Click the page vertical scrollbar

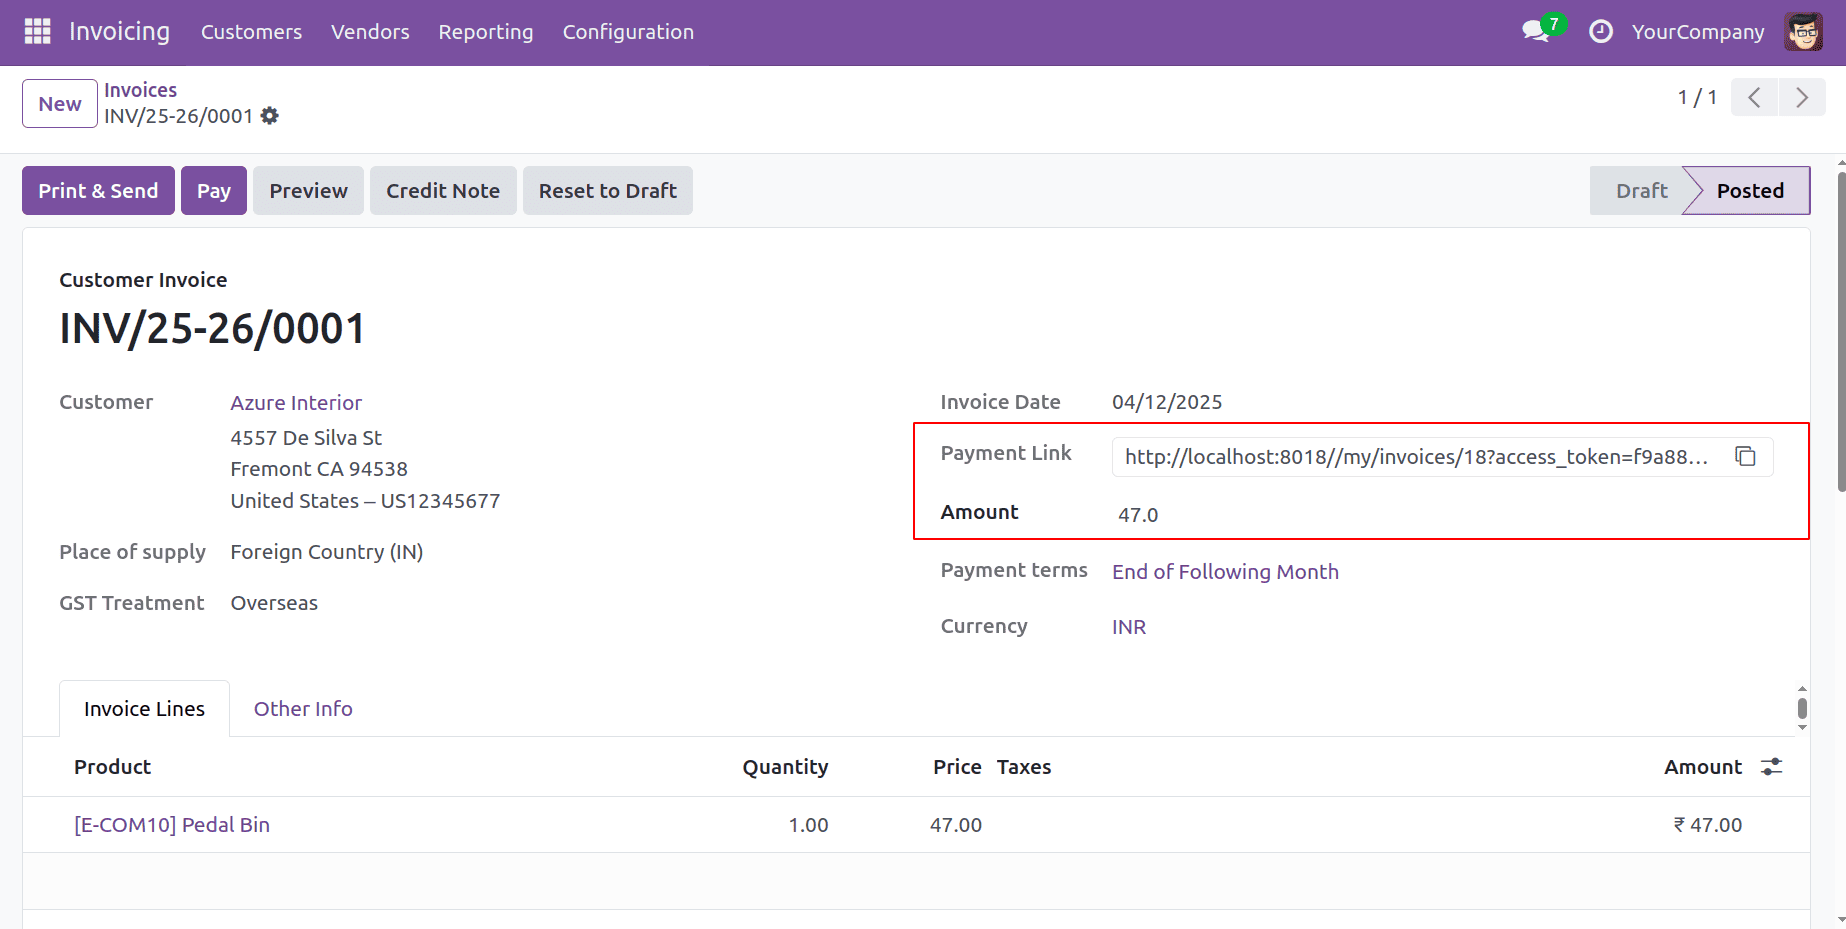[1840, 331]
